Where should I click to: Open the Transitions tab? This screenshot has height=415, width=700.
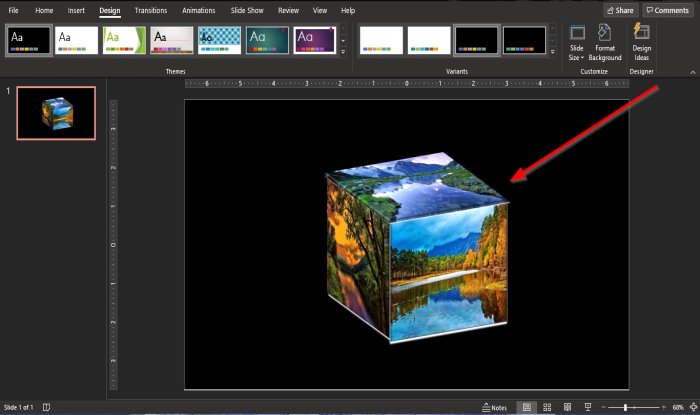coord(151,10)
